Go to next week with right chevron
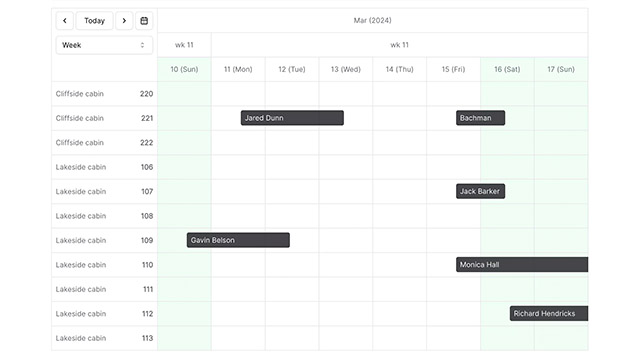The image size is (640, 360). point(124,20)
